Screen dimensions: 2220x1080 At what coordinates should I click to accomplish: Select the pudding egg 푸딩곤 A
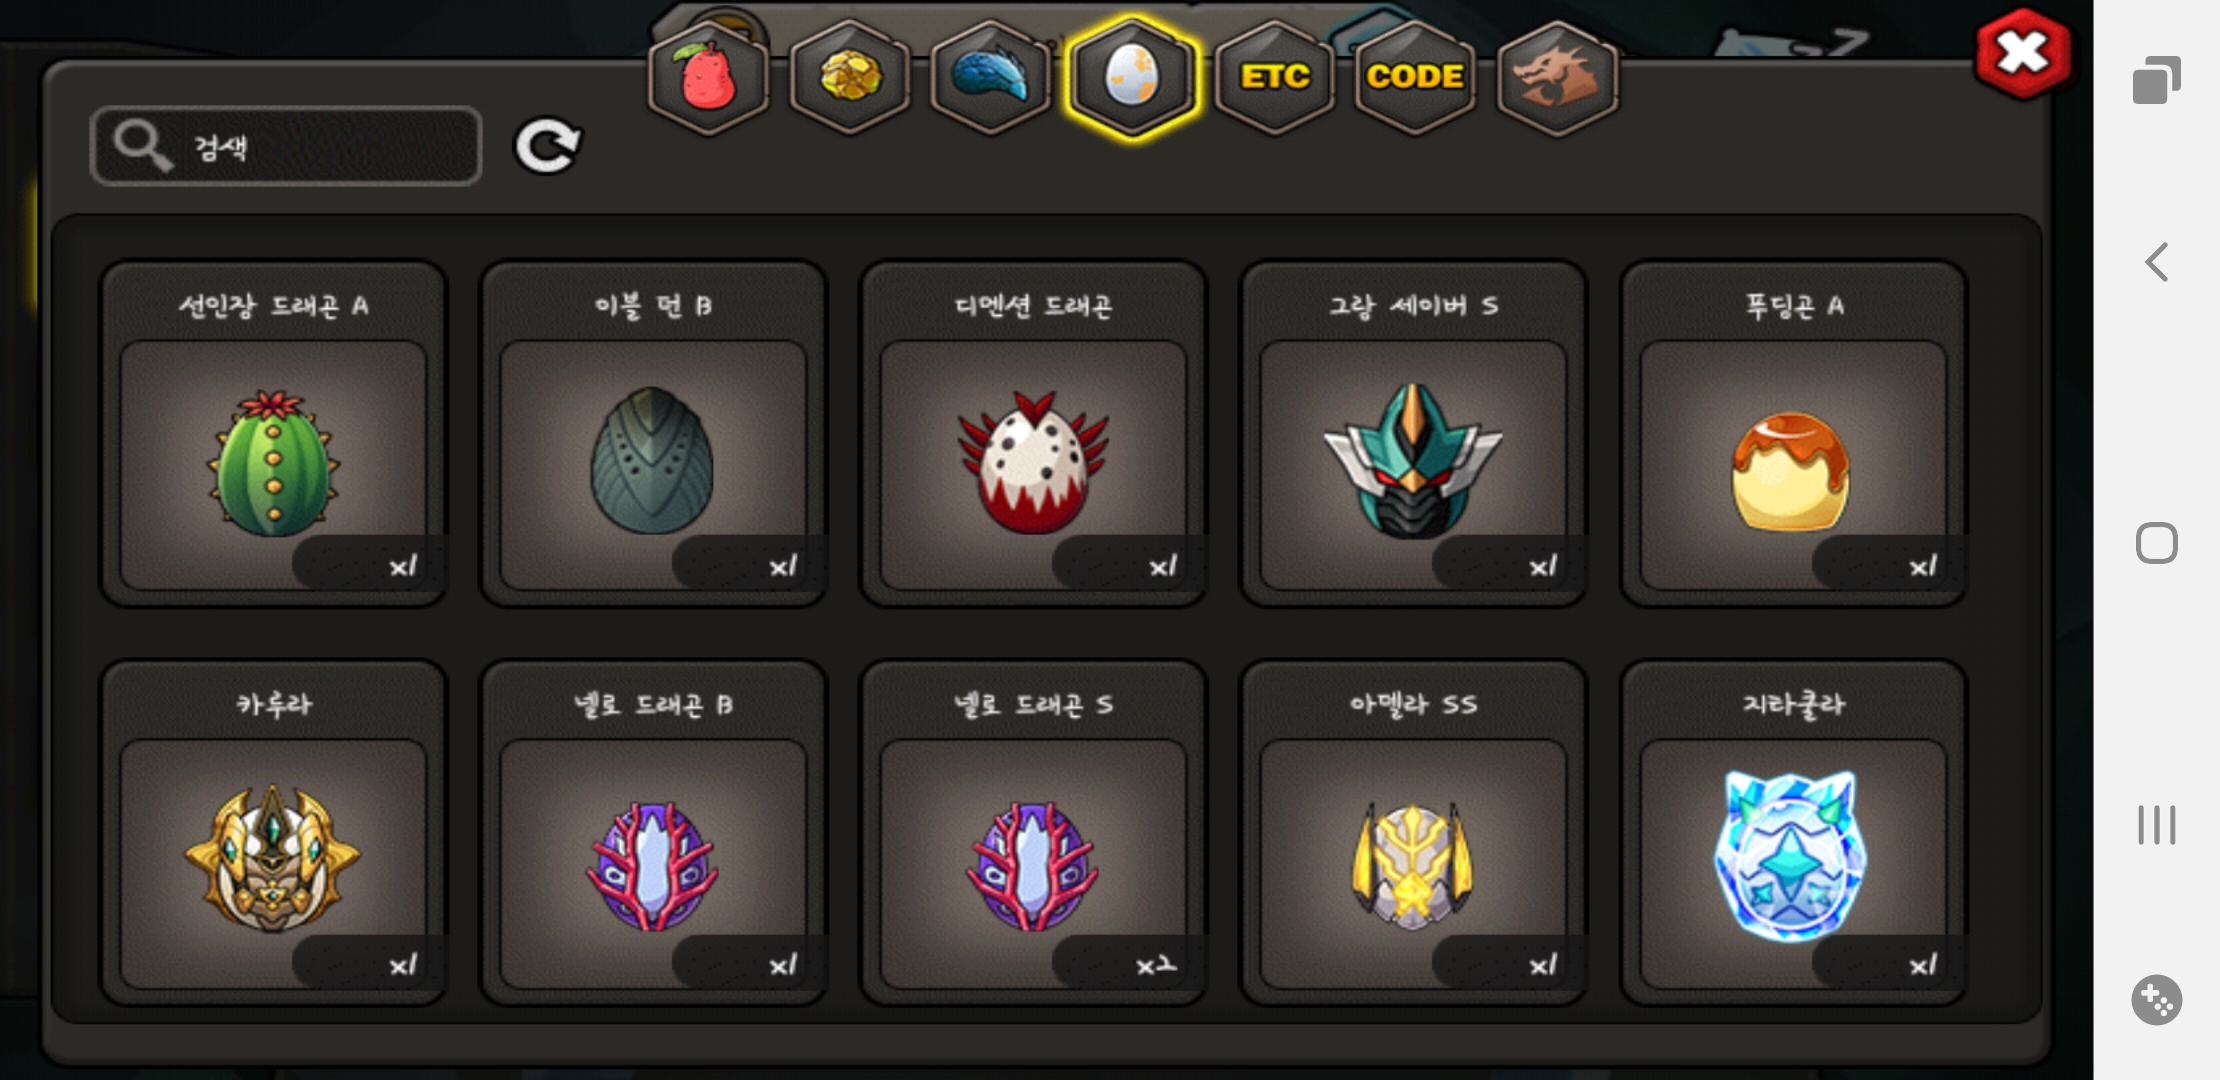pos(1793,434)
